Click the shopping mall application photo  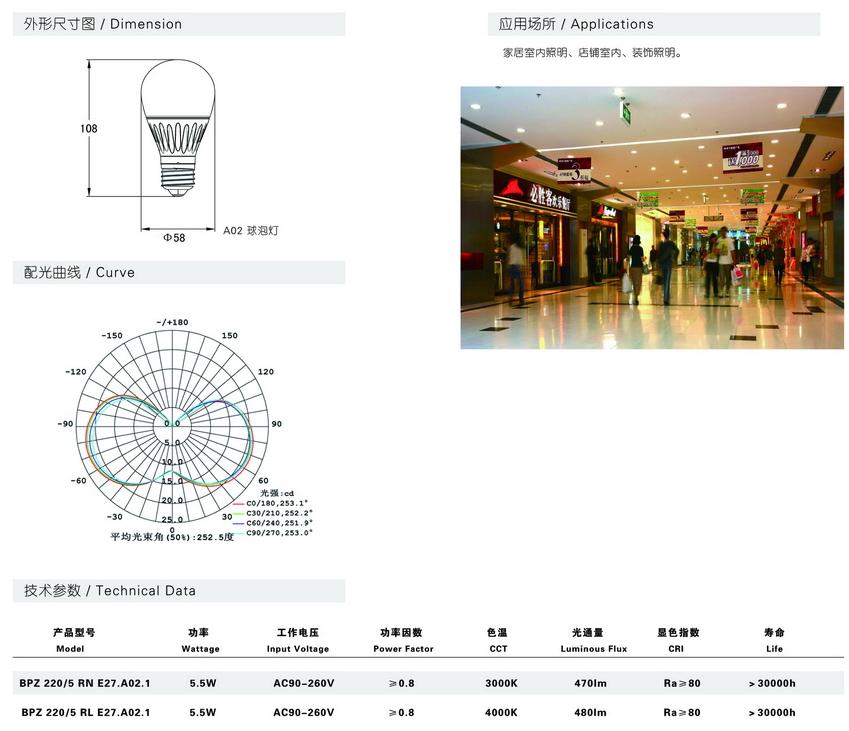(651, 217)
